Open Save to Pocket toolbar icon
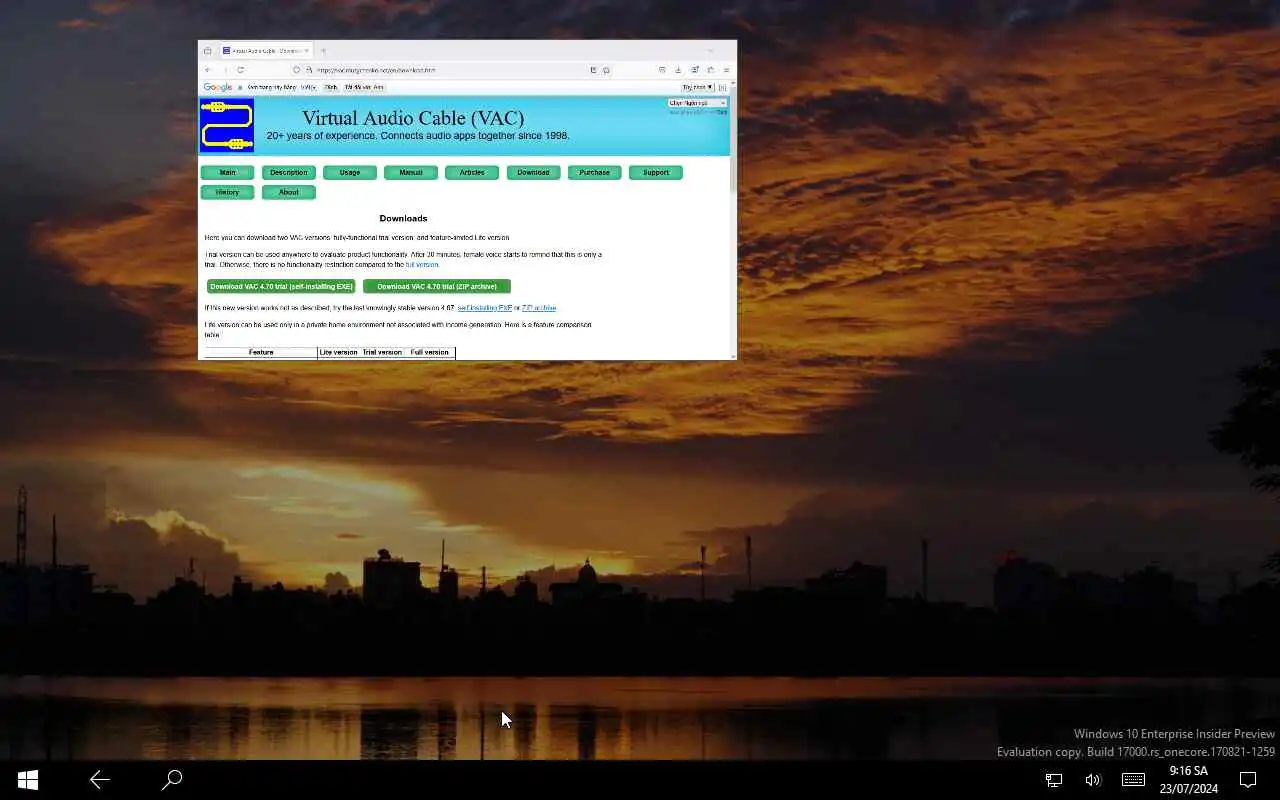1280x800 pixels. pos(662,70)
